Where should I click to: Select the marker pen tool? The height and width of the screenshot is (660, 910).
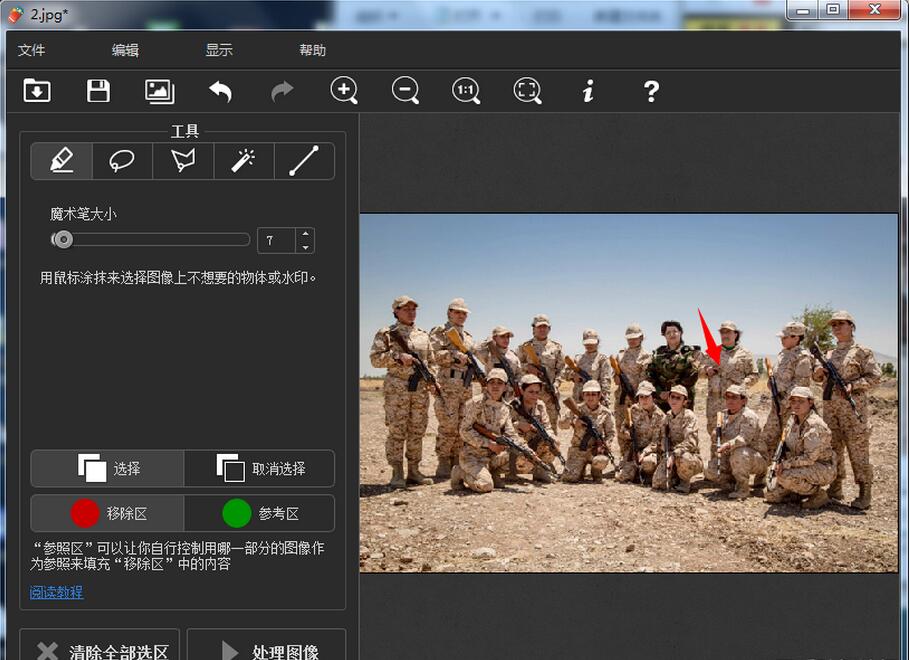point(62,161)
